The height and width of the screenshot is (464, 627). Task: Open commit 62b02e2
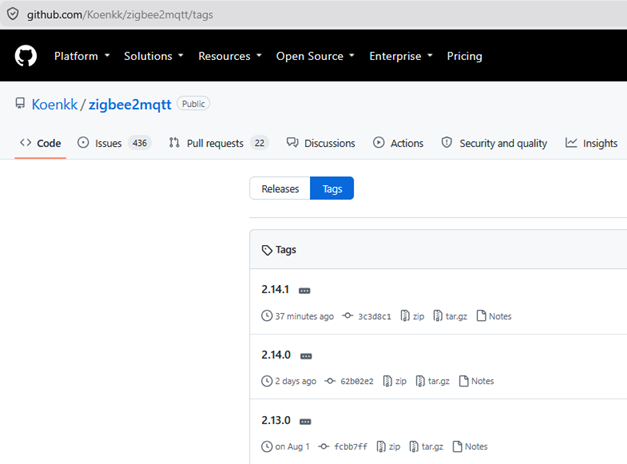[349, 381]
